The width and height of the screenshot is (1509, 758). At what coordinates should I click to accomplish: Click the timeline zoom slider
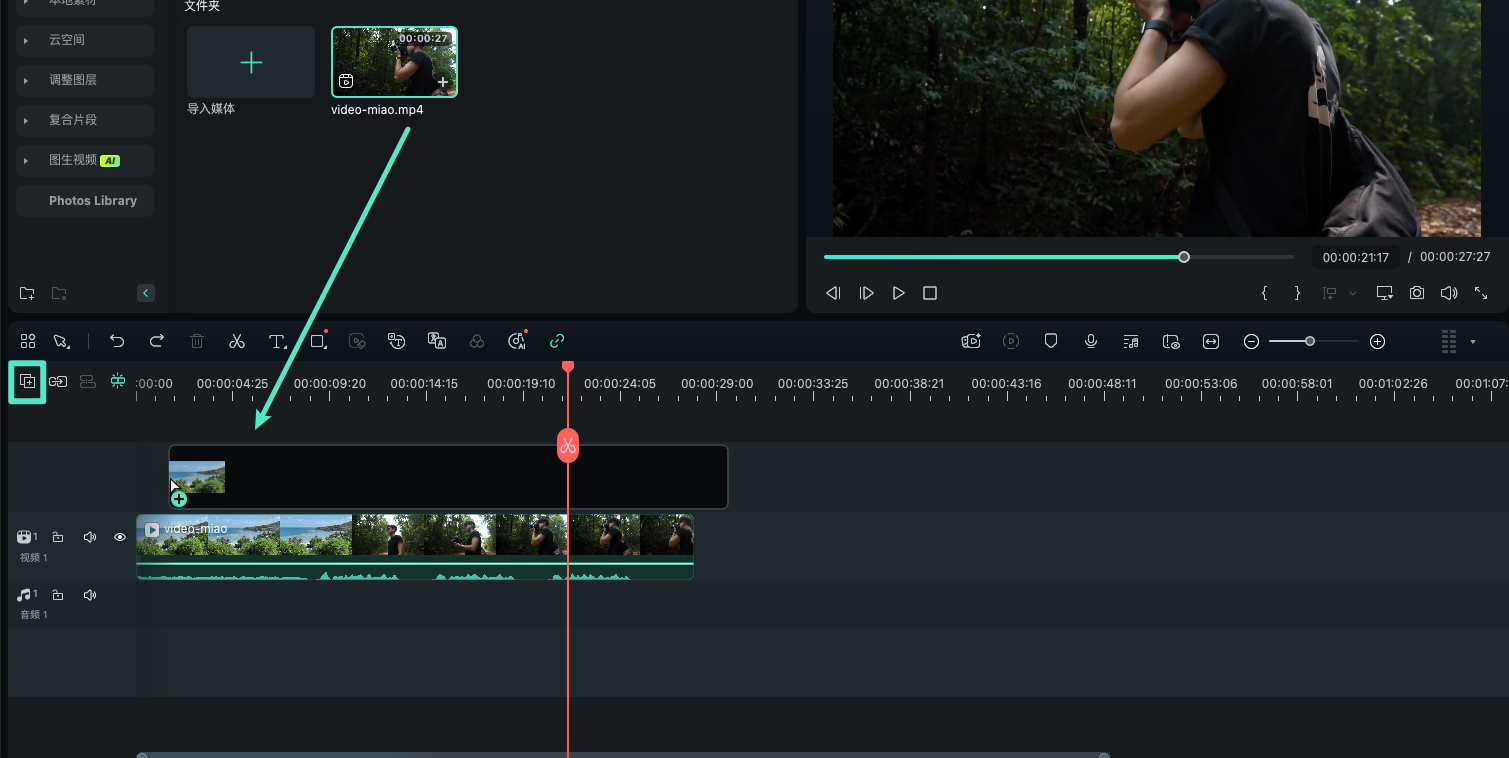1310,341
